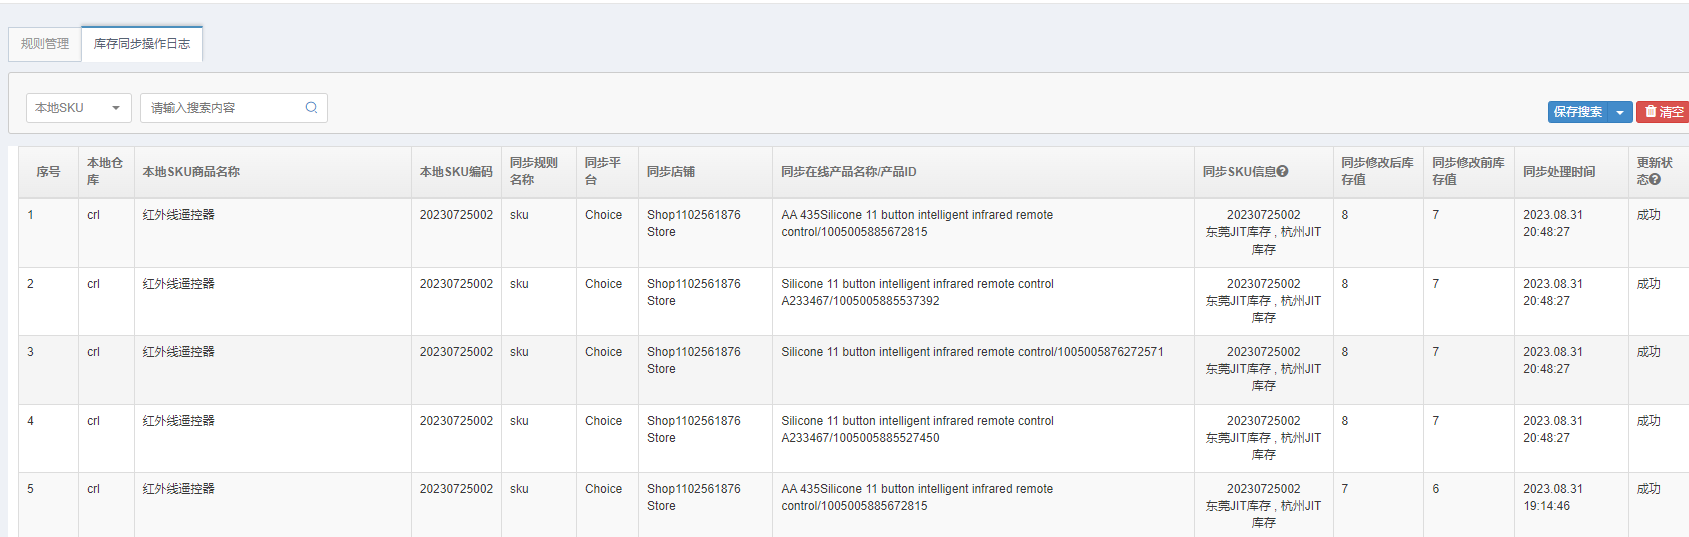Click the 序号 column header

(x=48, y=172)
